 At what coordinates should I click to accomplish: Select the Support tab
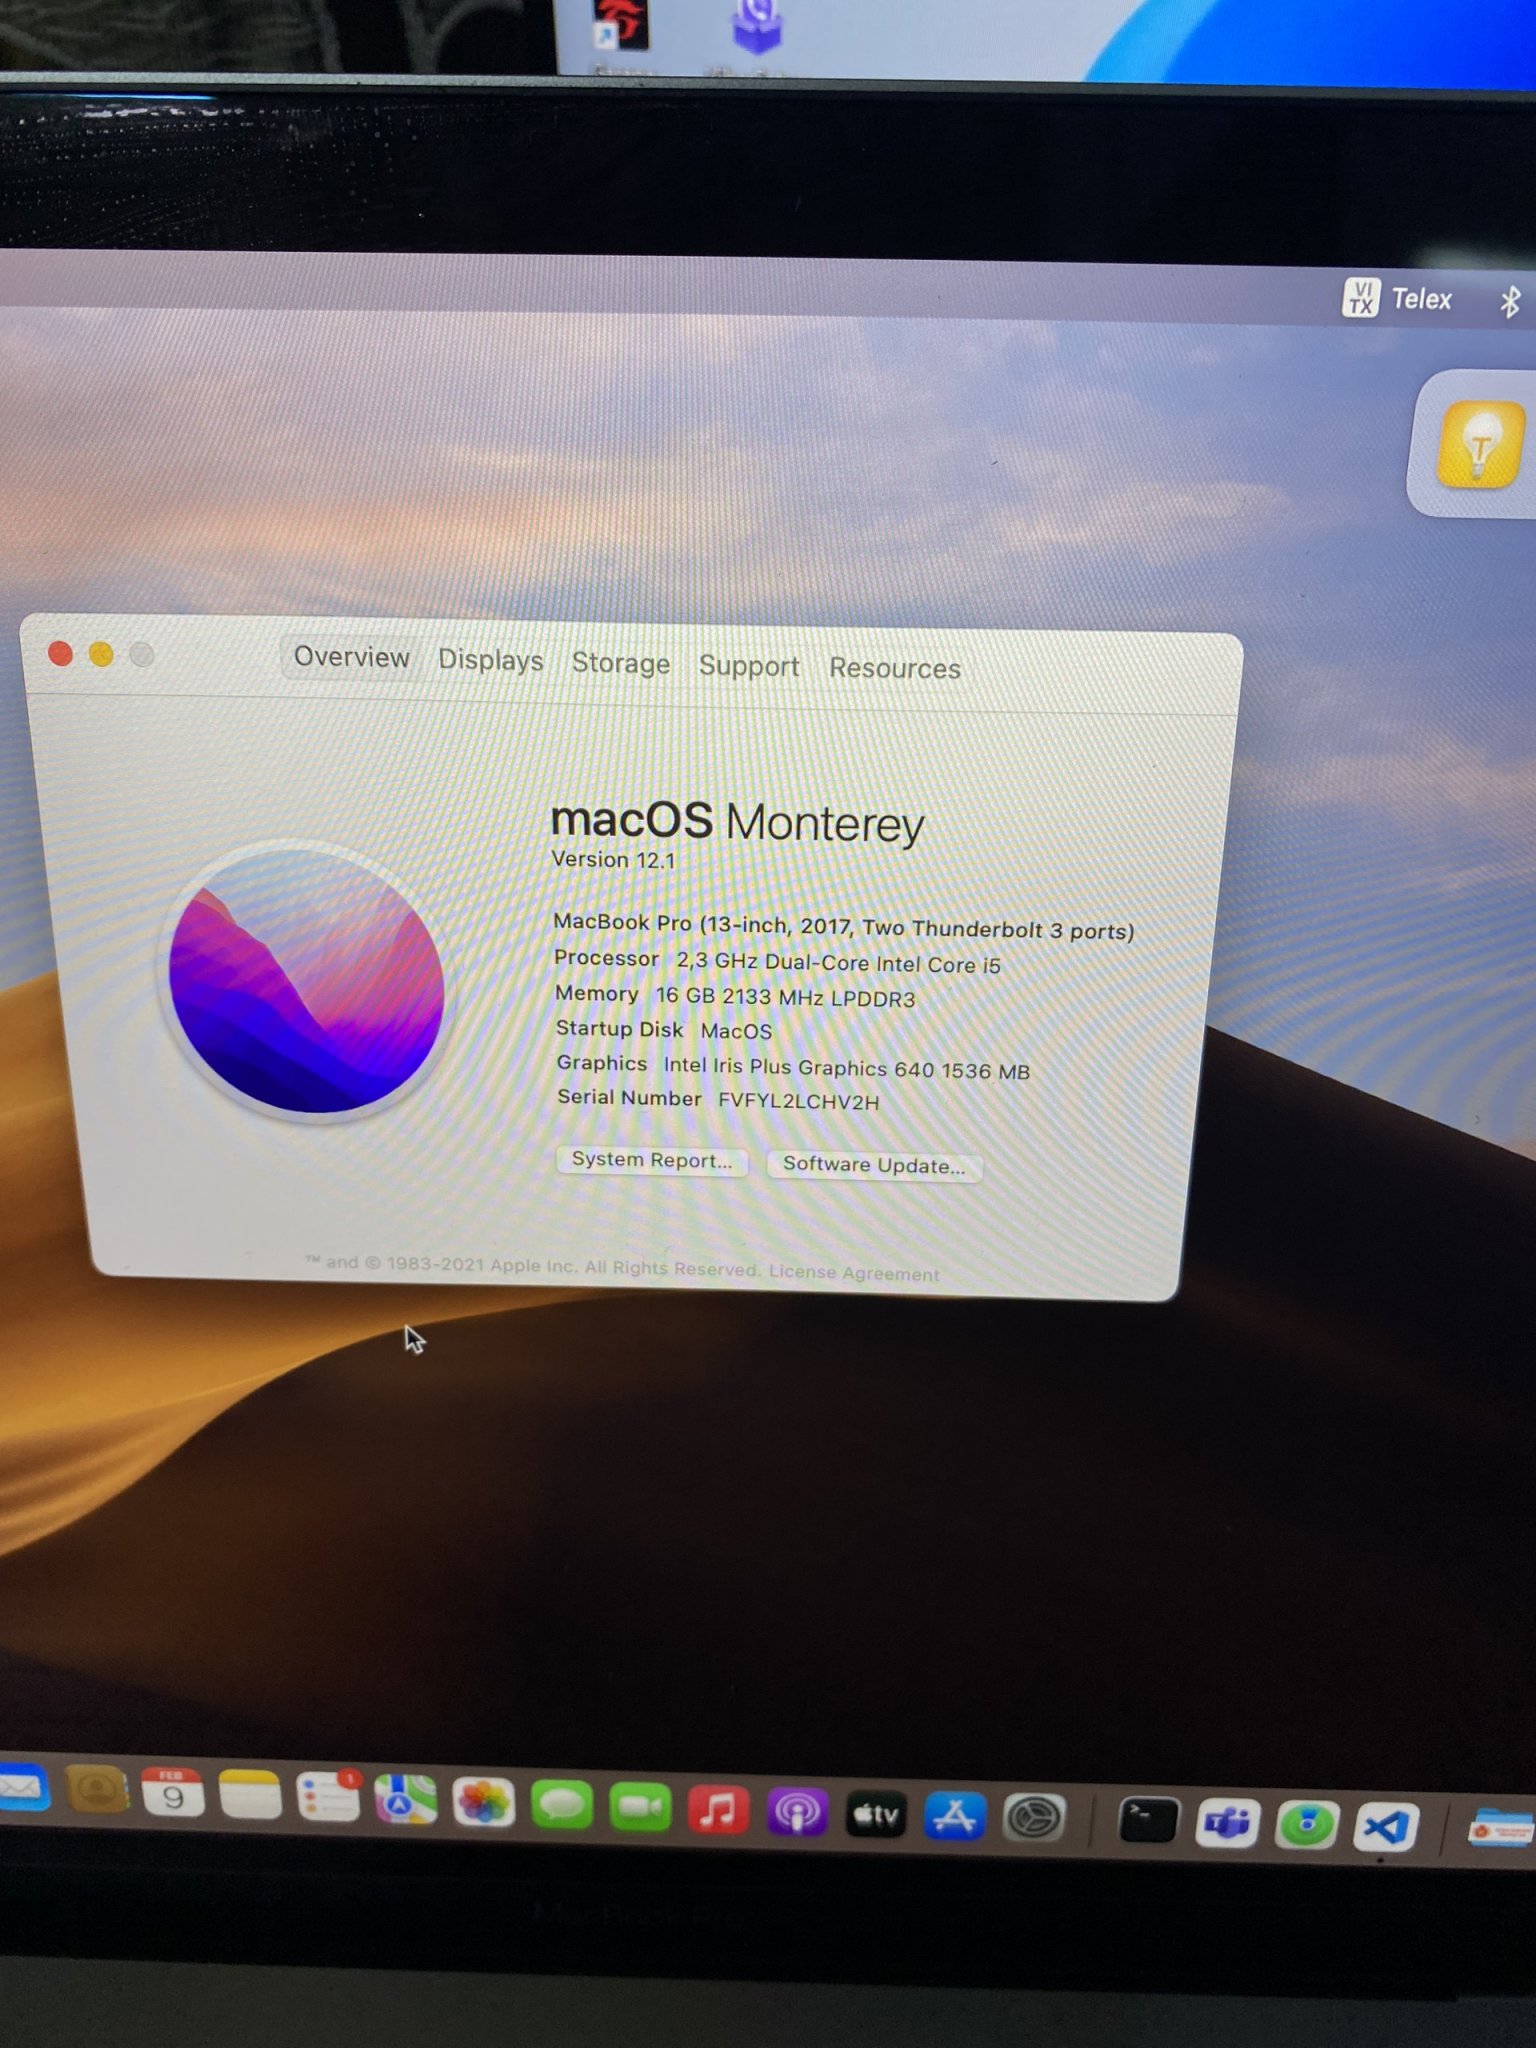pyautogui.click(x=748, y=667)
